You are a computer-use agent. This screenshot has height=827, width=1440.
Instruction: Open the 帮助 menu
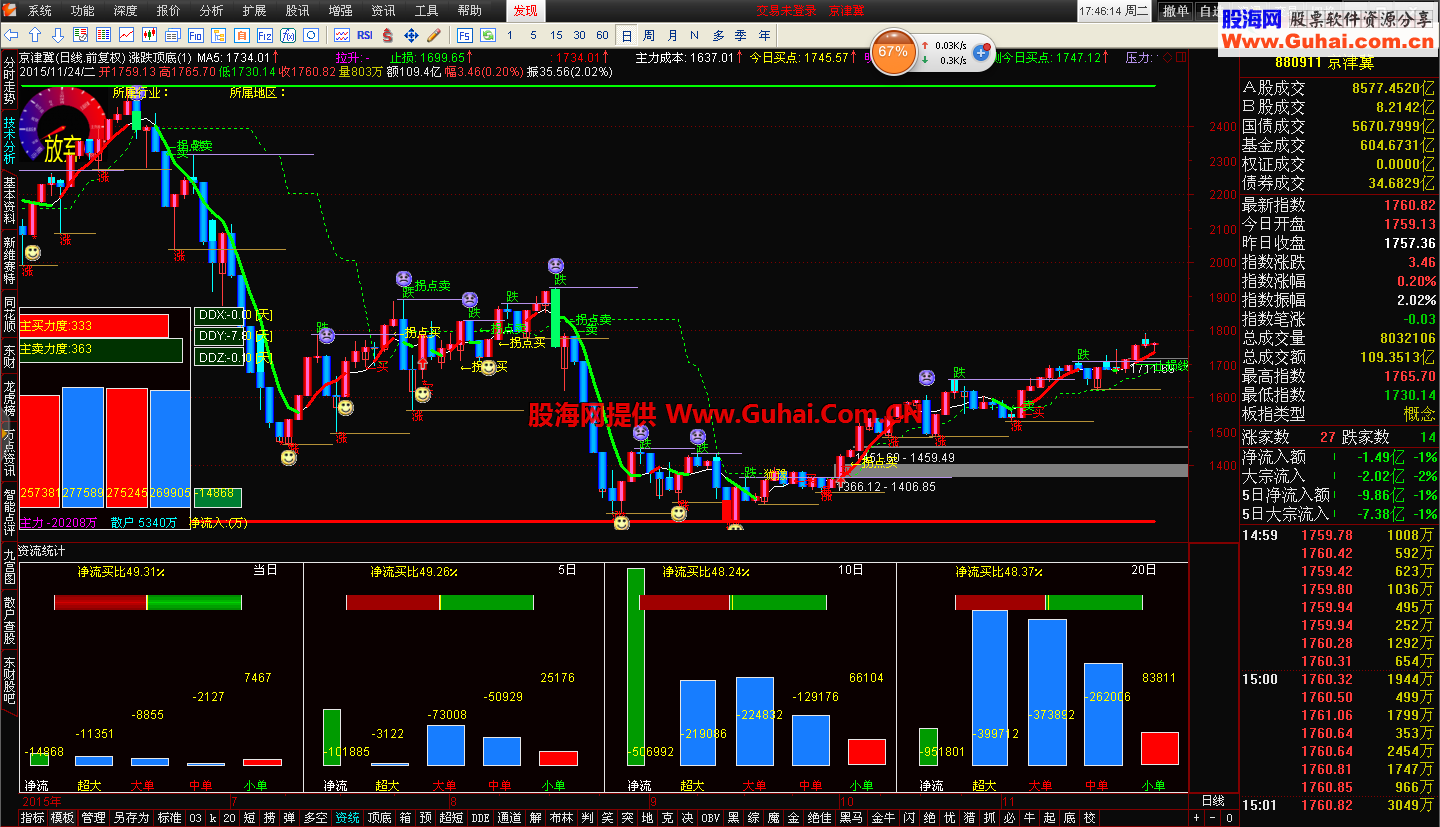tap(469, 11)
